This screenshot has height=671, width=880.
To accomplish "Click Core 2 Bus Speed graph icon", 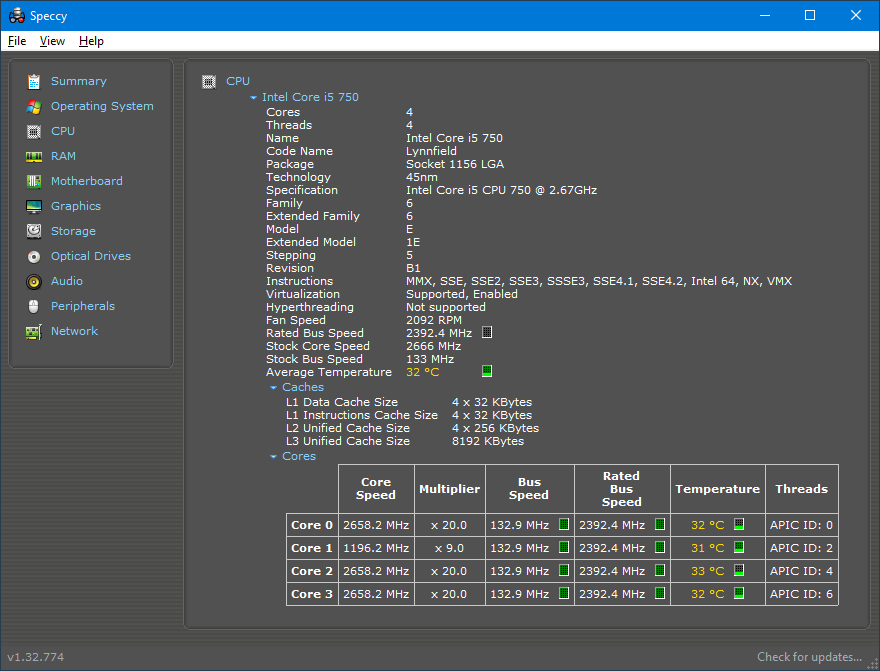I will (x=564, y=570).
